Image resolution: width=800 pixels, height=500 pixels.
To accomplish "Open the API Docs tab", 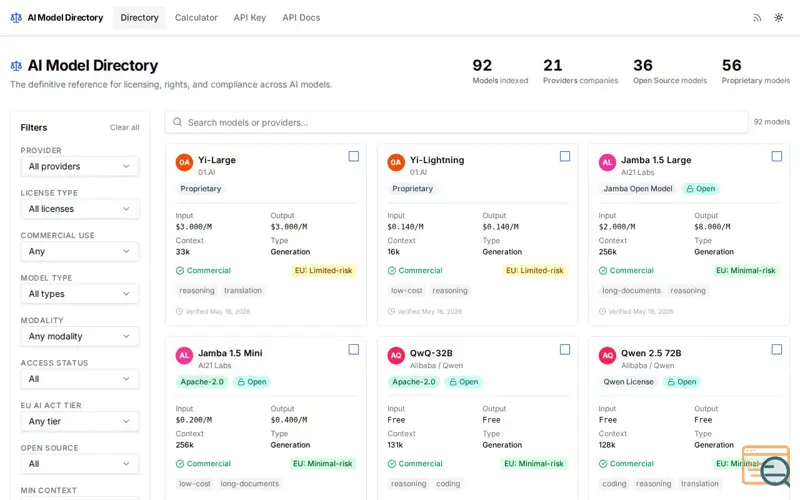I will 301,18.
